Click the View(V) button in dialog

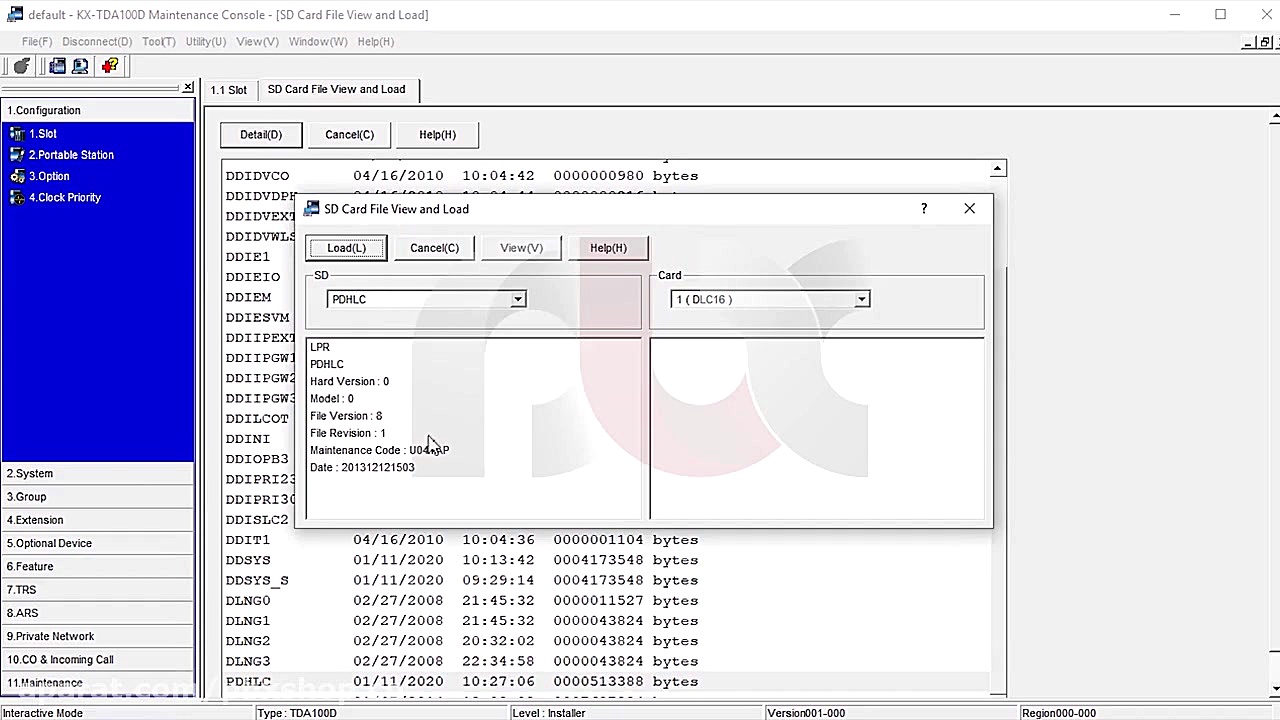coord(521,248)
